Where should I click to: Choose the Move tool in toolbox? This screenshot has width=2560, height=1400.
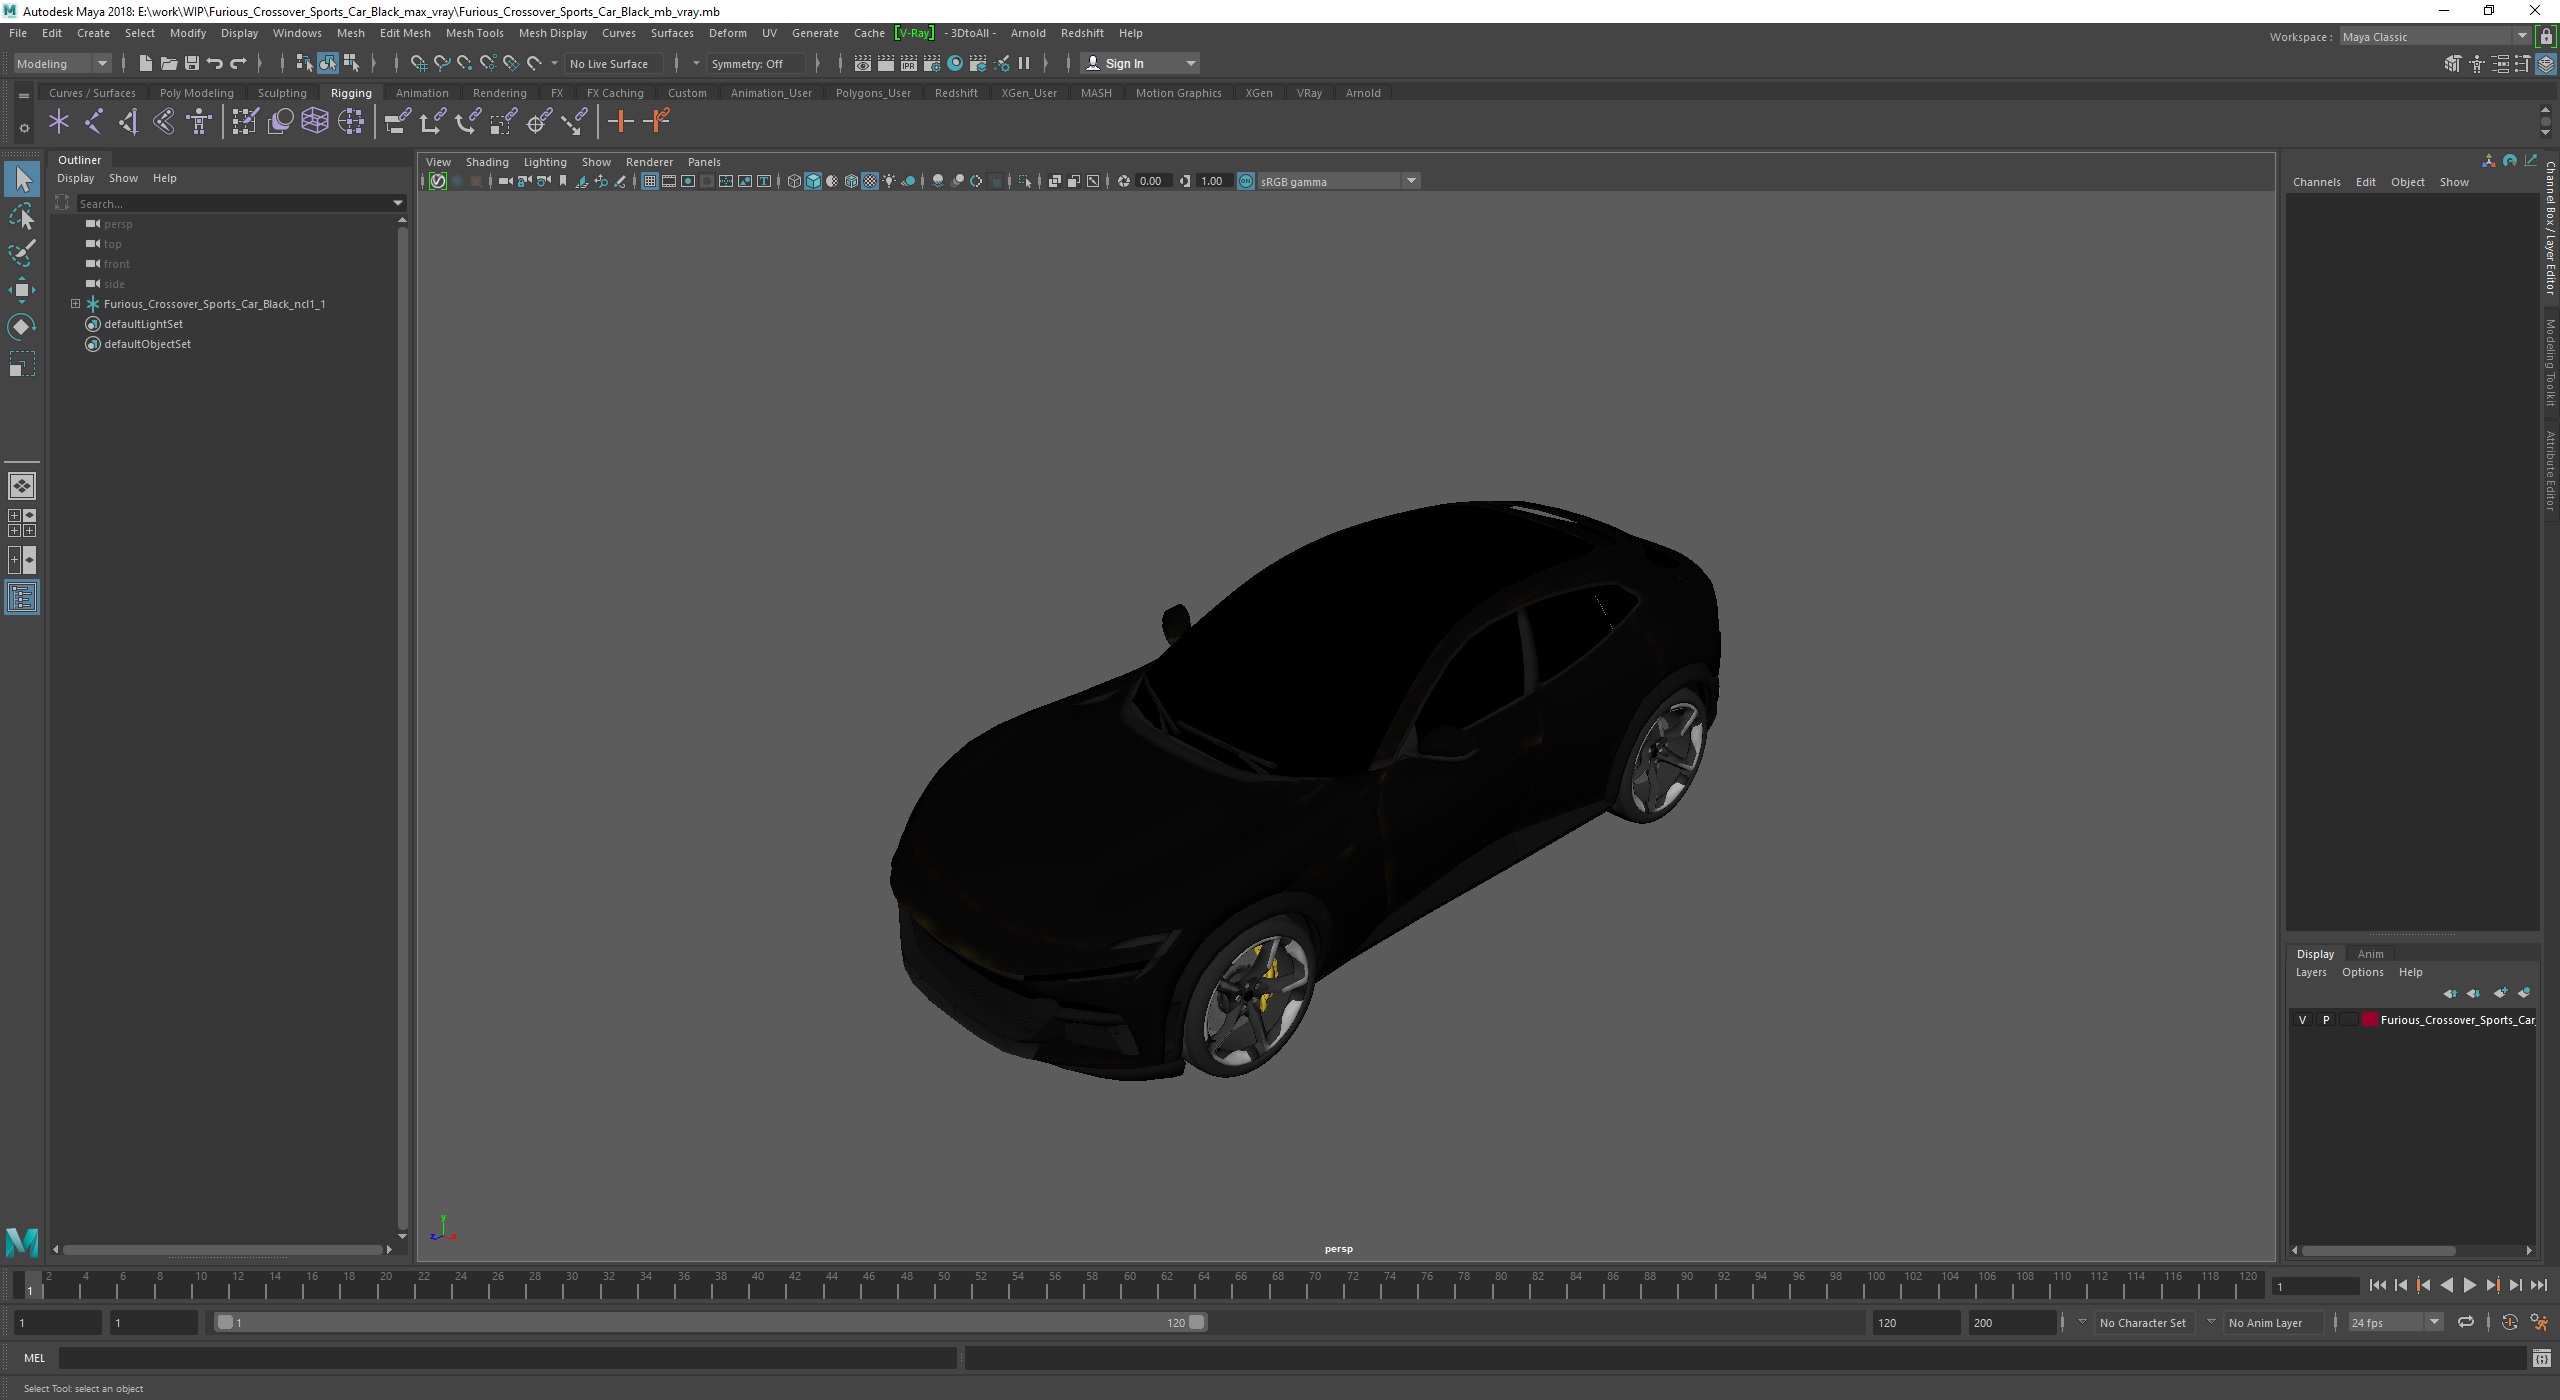(x=22, y=290)
